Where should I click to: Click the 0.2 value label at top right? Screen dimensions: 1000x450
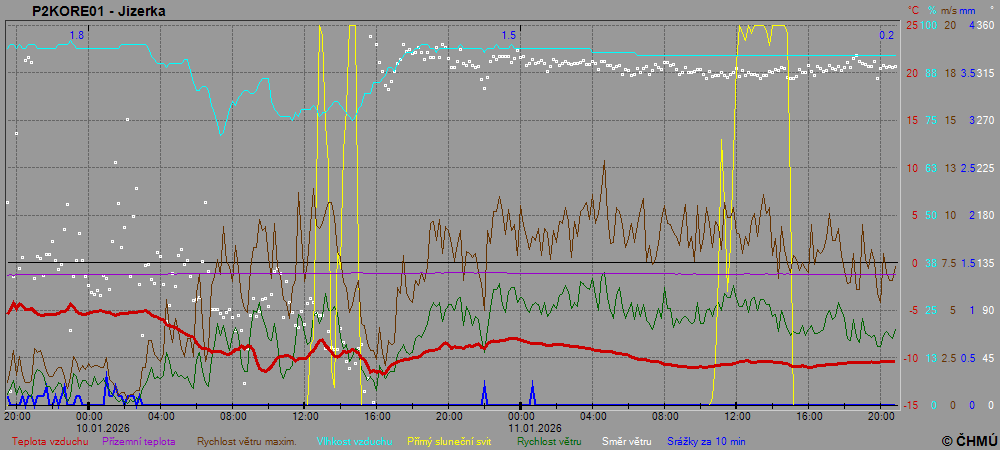(x=886, y=35)
